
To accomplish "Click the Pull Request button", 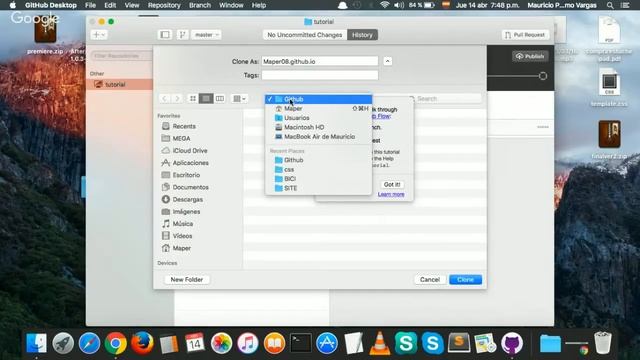I will tap(525, 35).
